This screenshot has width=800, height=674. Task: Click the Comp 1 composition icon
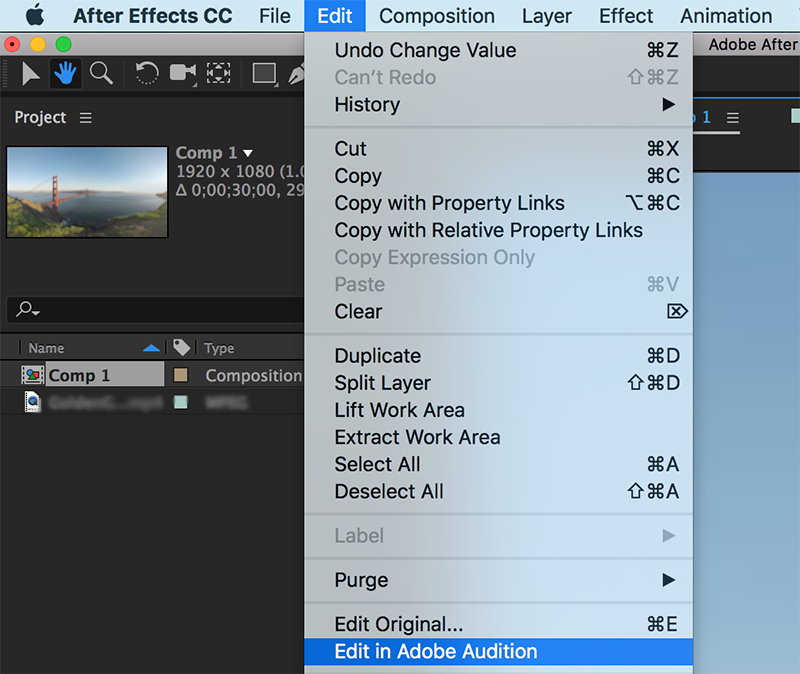click(33, 375)
